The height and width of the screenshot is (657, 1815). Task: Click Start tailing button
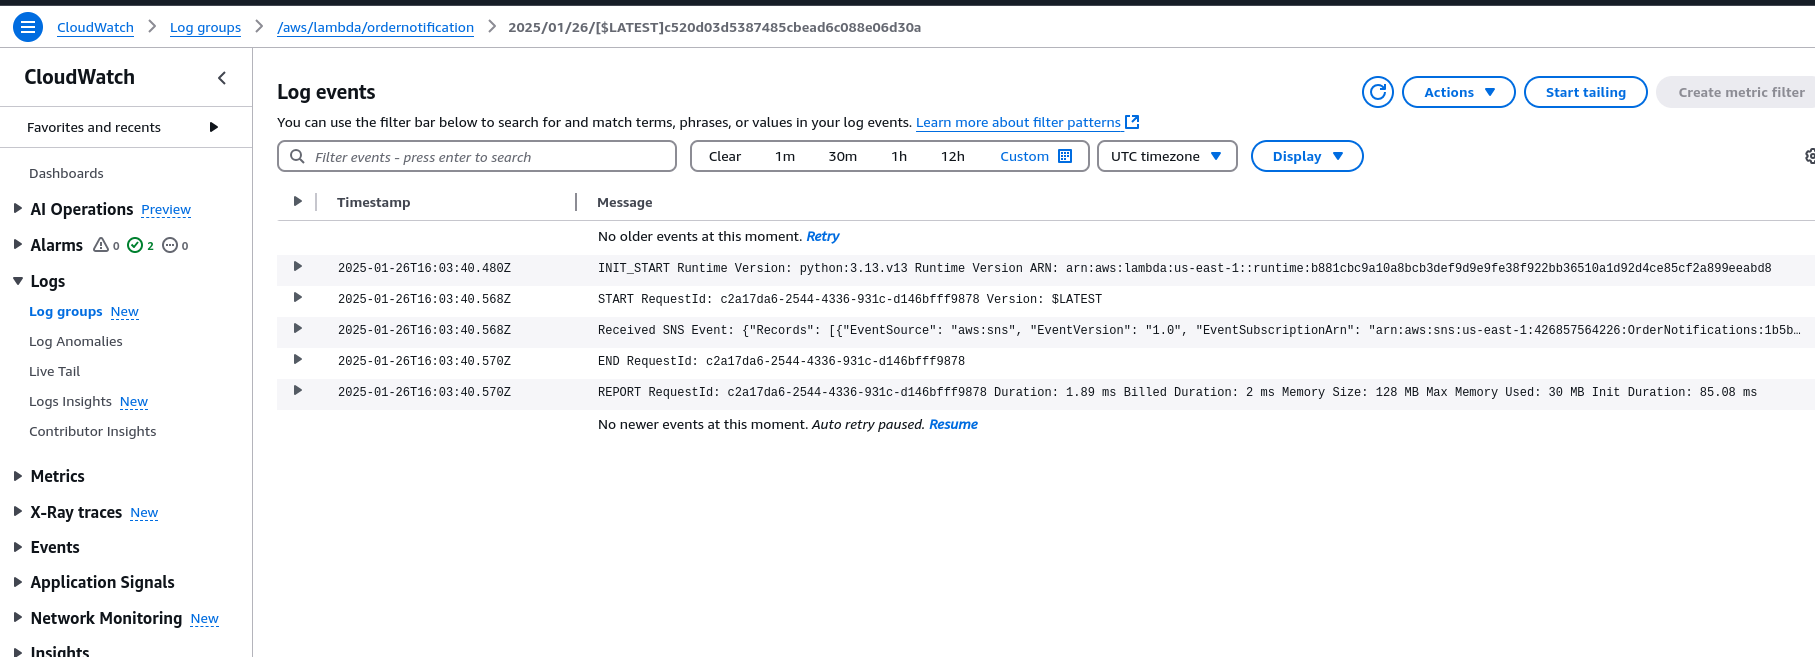coord(1585,92)
